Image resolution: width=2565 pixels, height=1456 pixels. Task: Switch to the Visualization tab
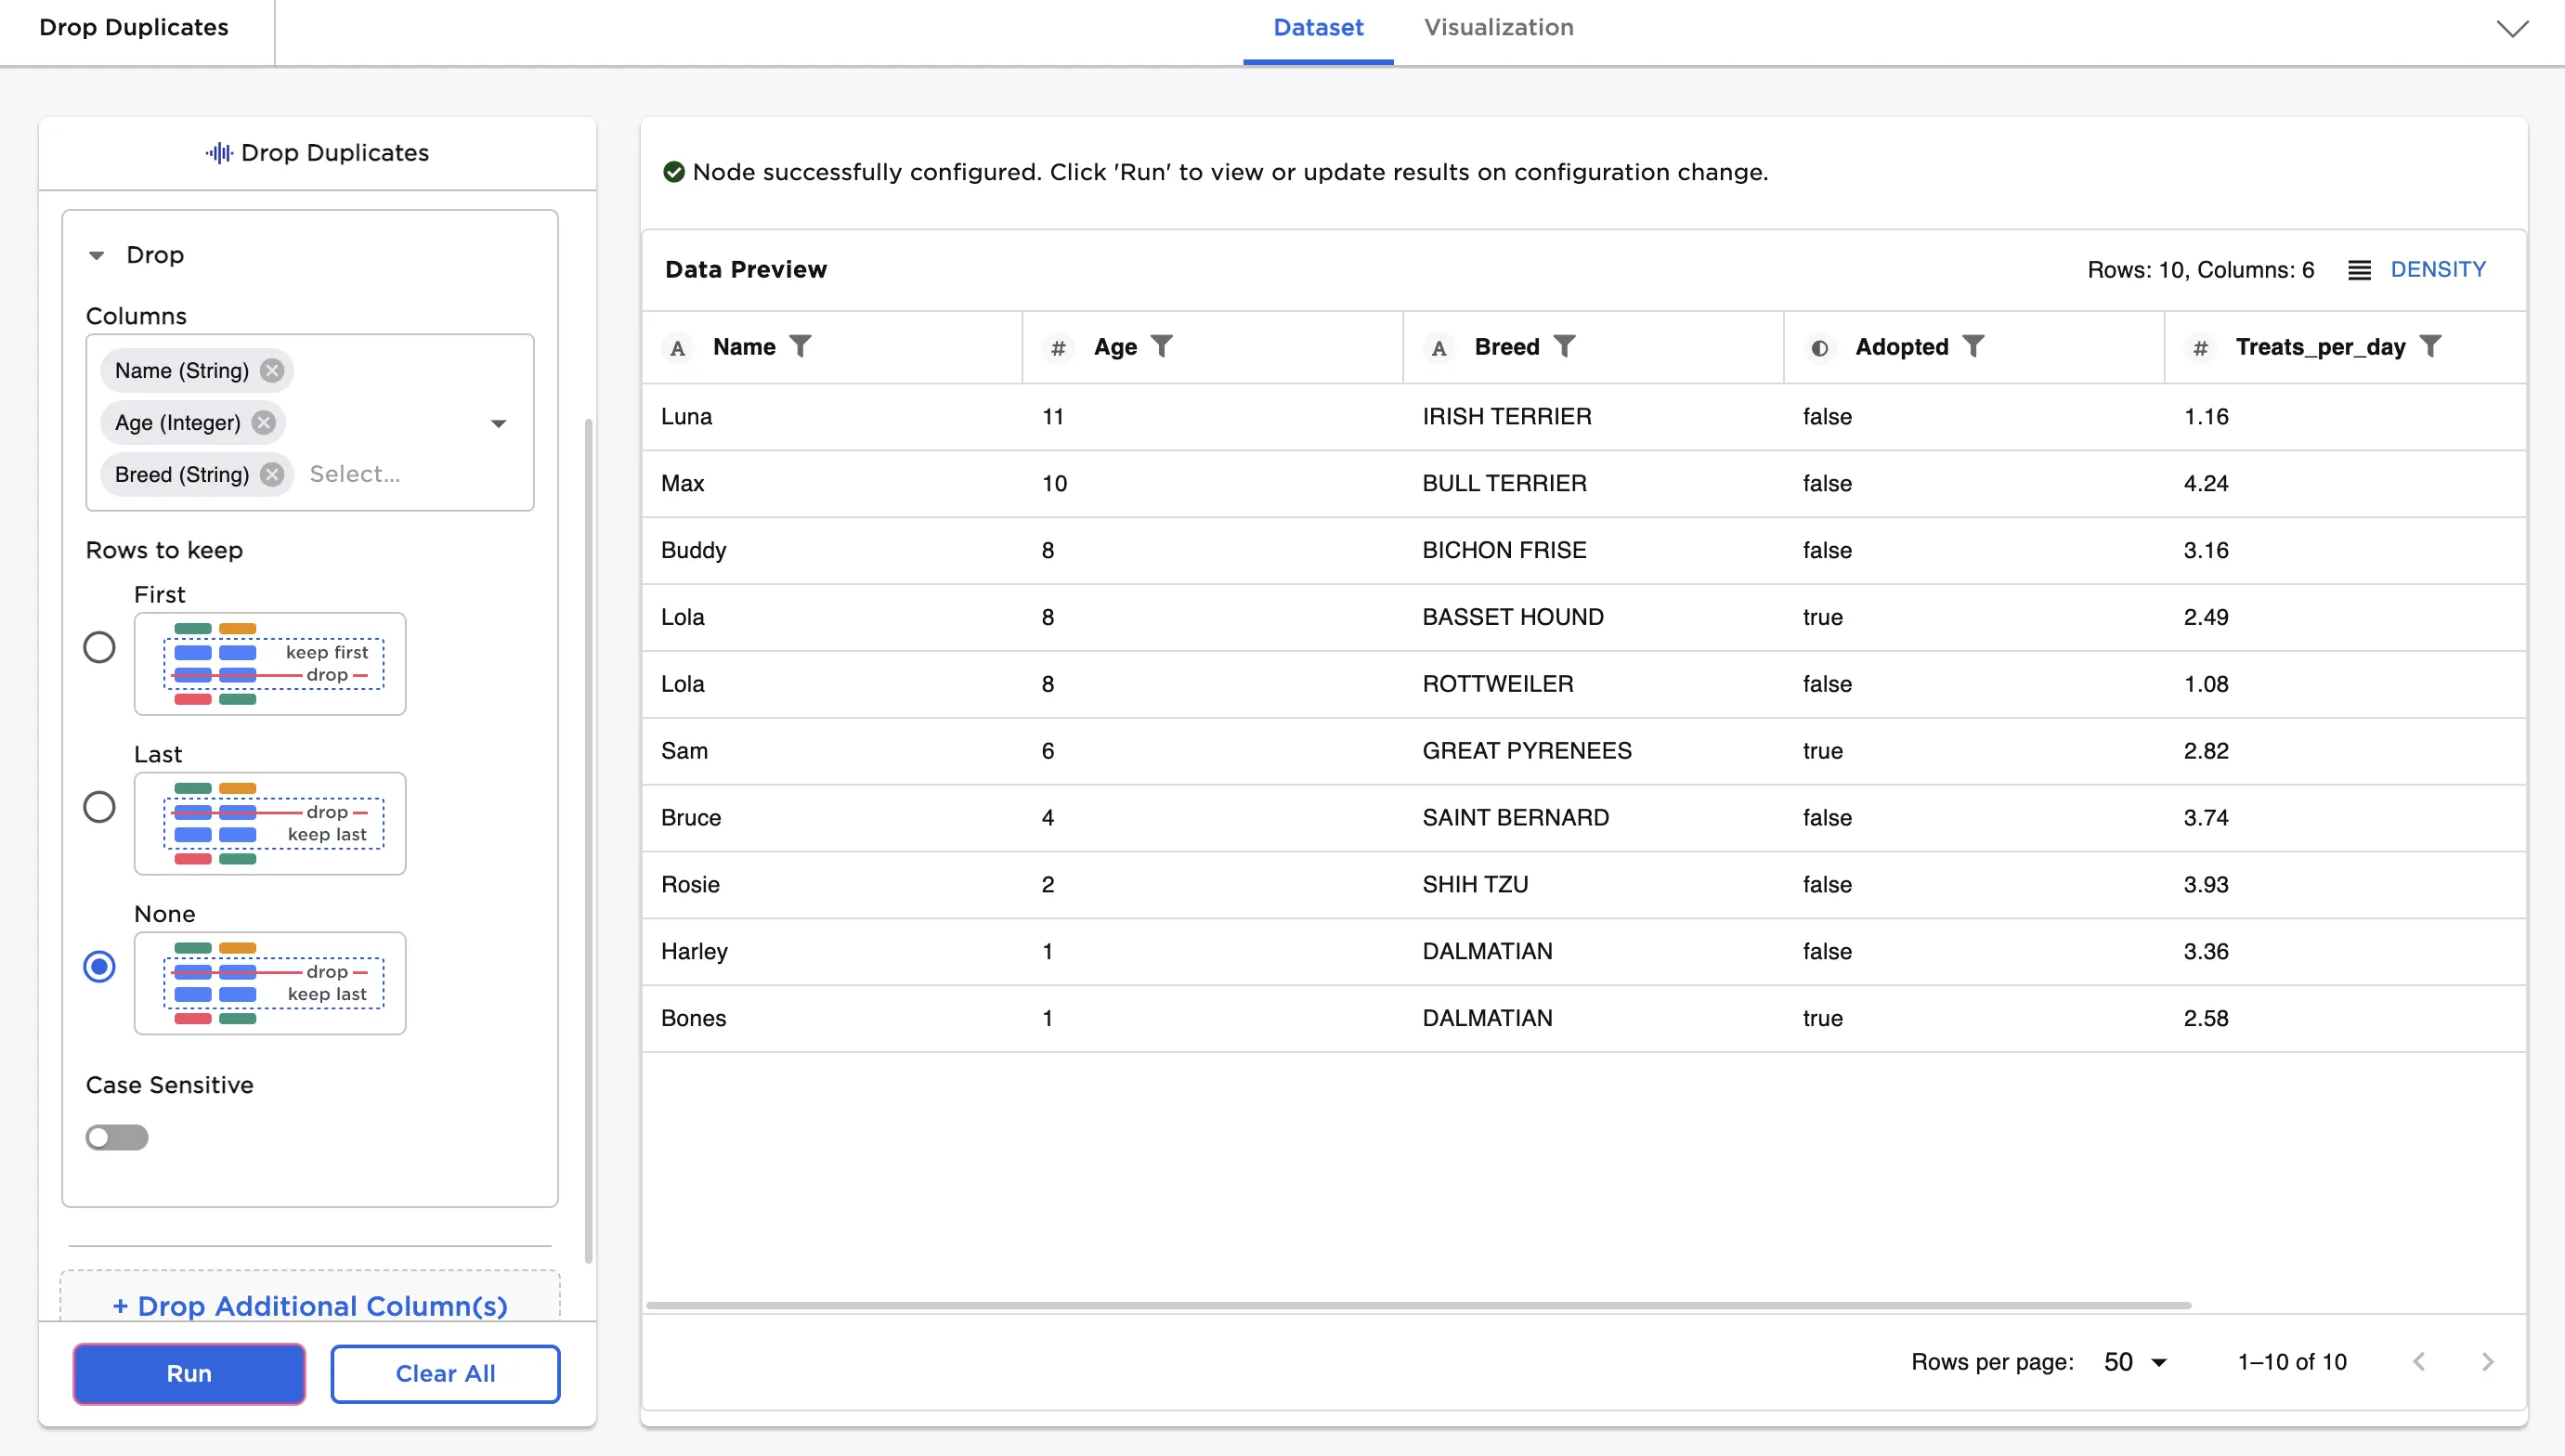[1498, 28]
